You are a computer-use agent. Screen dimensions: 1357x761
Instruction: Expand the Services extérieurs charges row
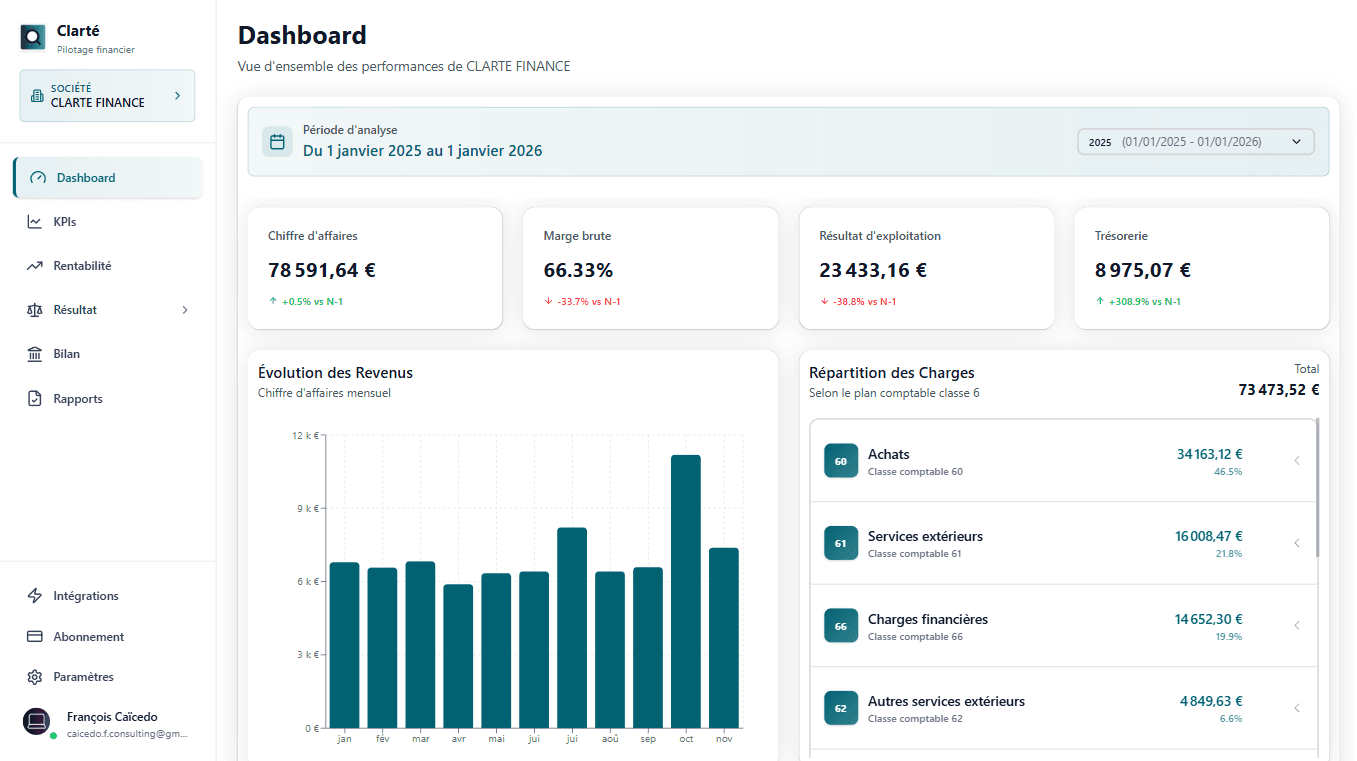[x=1297, y=543]
